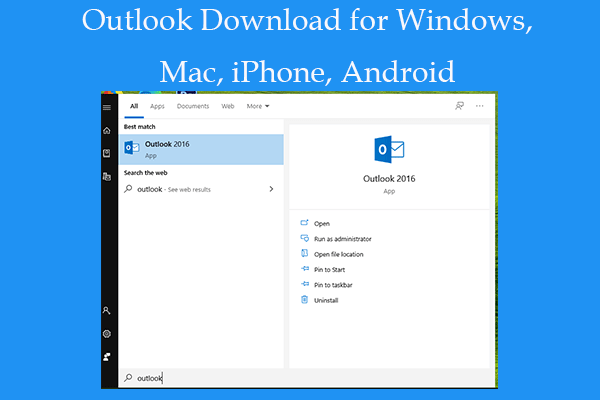Click the Pin to taskbar pin icon
The image size is (600, 400).
[x=305, y=284]
